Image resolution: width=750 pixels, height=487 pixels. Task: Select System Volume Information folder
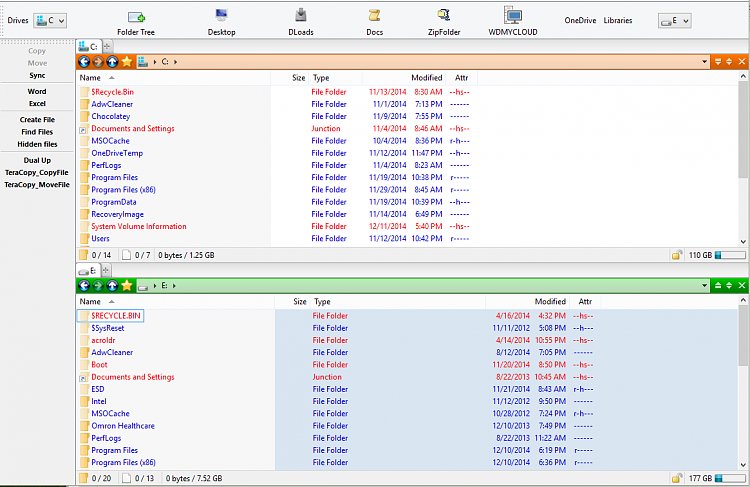[139, 226]
